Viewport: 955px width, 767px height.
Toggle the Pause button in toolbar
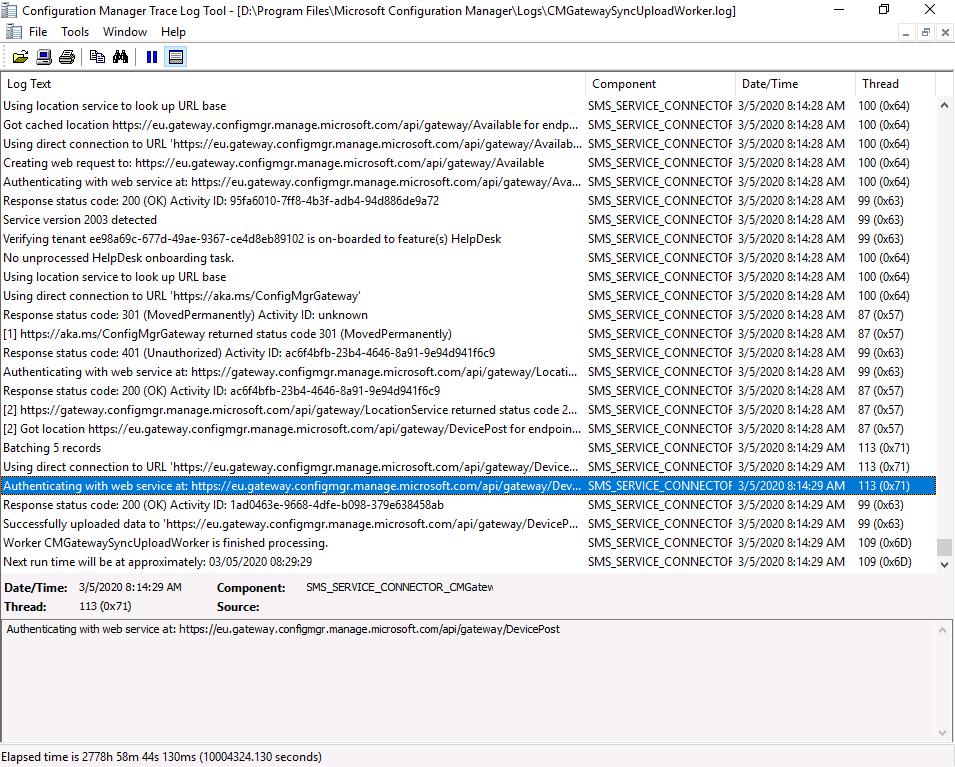[x=152, y=57]
